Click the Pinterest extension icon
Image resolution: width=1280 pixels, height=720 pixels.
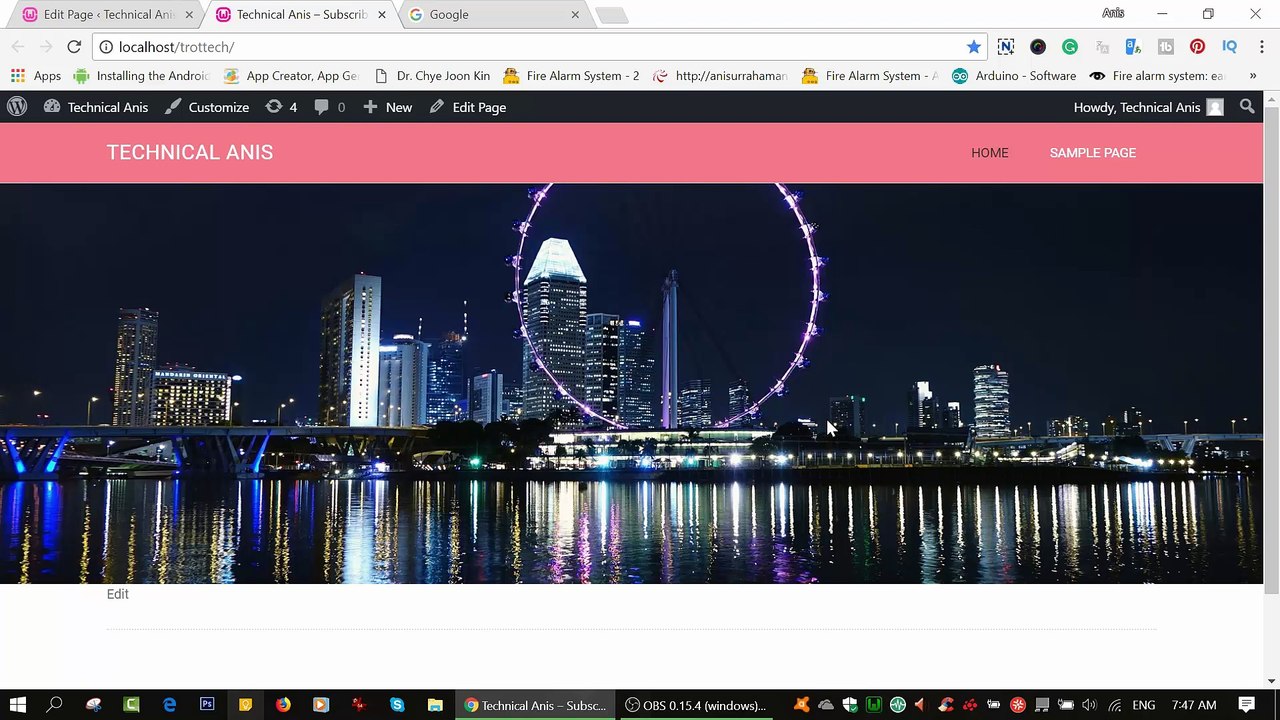click(1197, 47)
